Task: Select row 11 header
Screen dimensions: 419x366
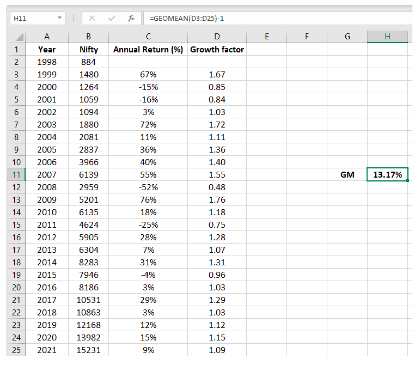Action: click(16, 174)
